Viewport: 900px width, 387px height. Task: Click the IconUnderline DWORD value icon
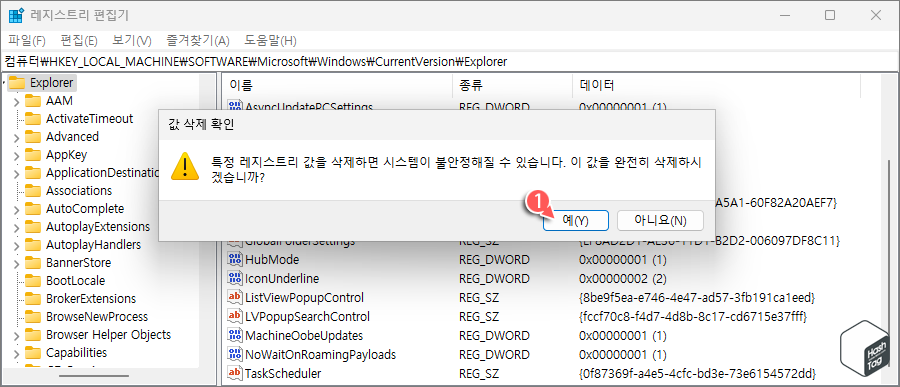(235, 278)
